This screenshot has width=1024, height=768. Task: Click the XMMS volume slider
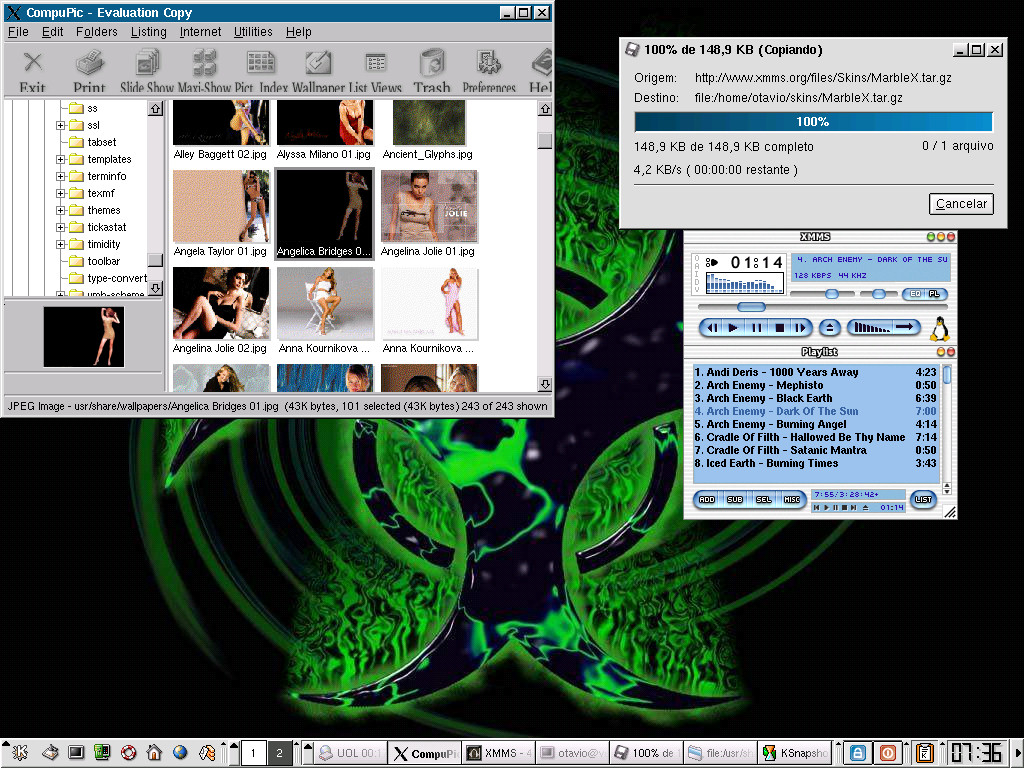click(x=831, y=294)
